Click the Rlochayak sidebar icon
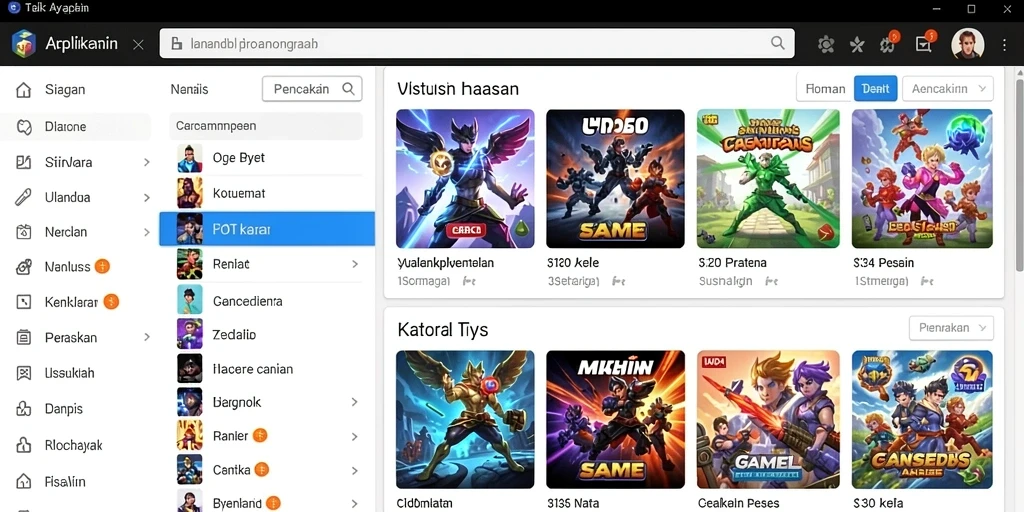 point(24,445)
